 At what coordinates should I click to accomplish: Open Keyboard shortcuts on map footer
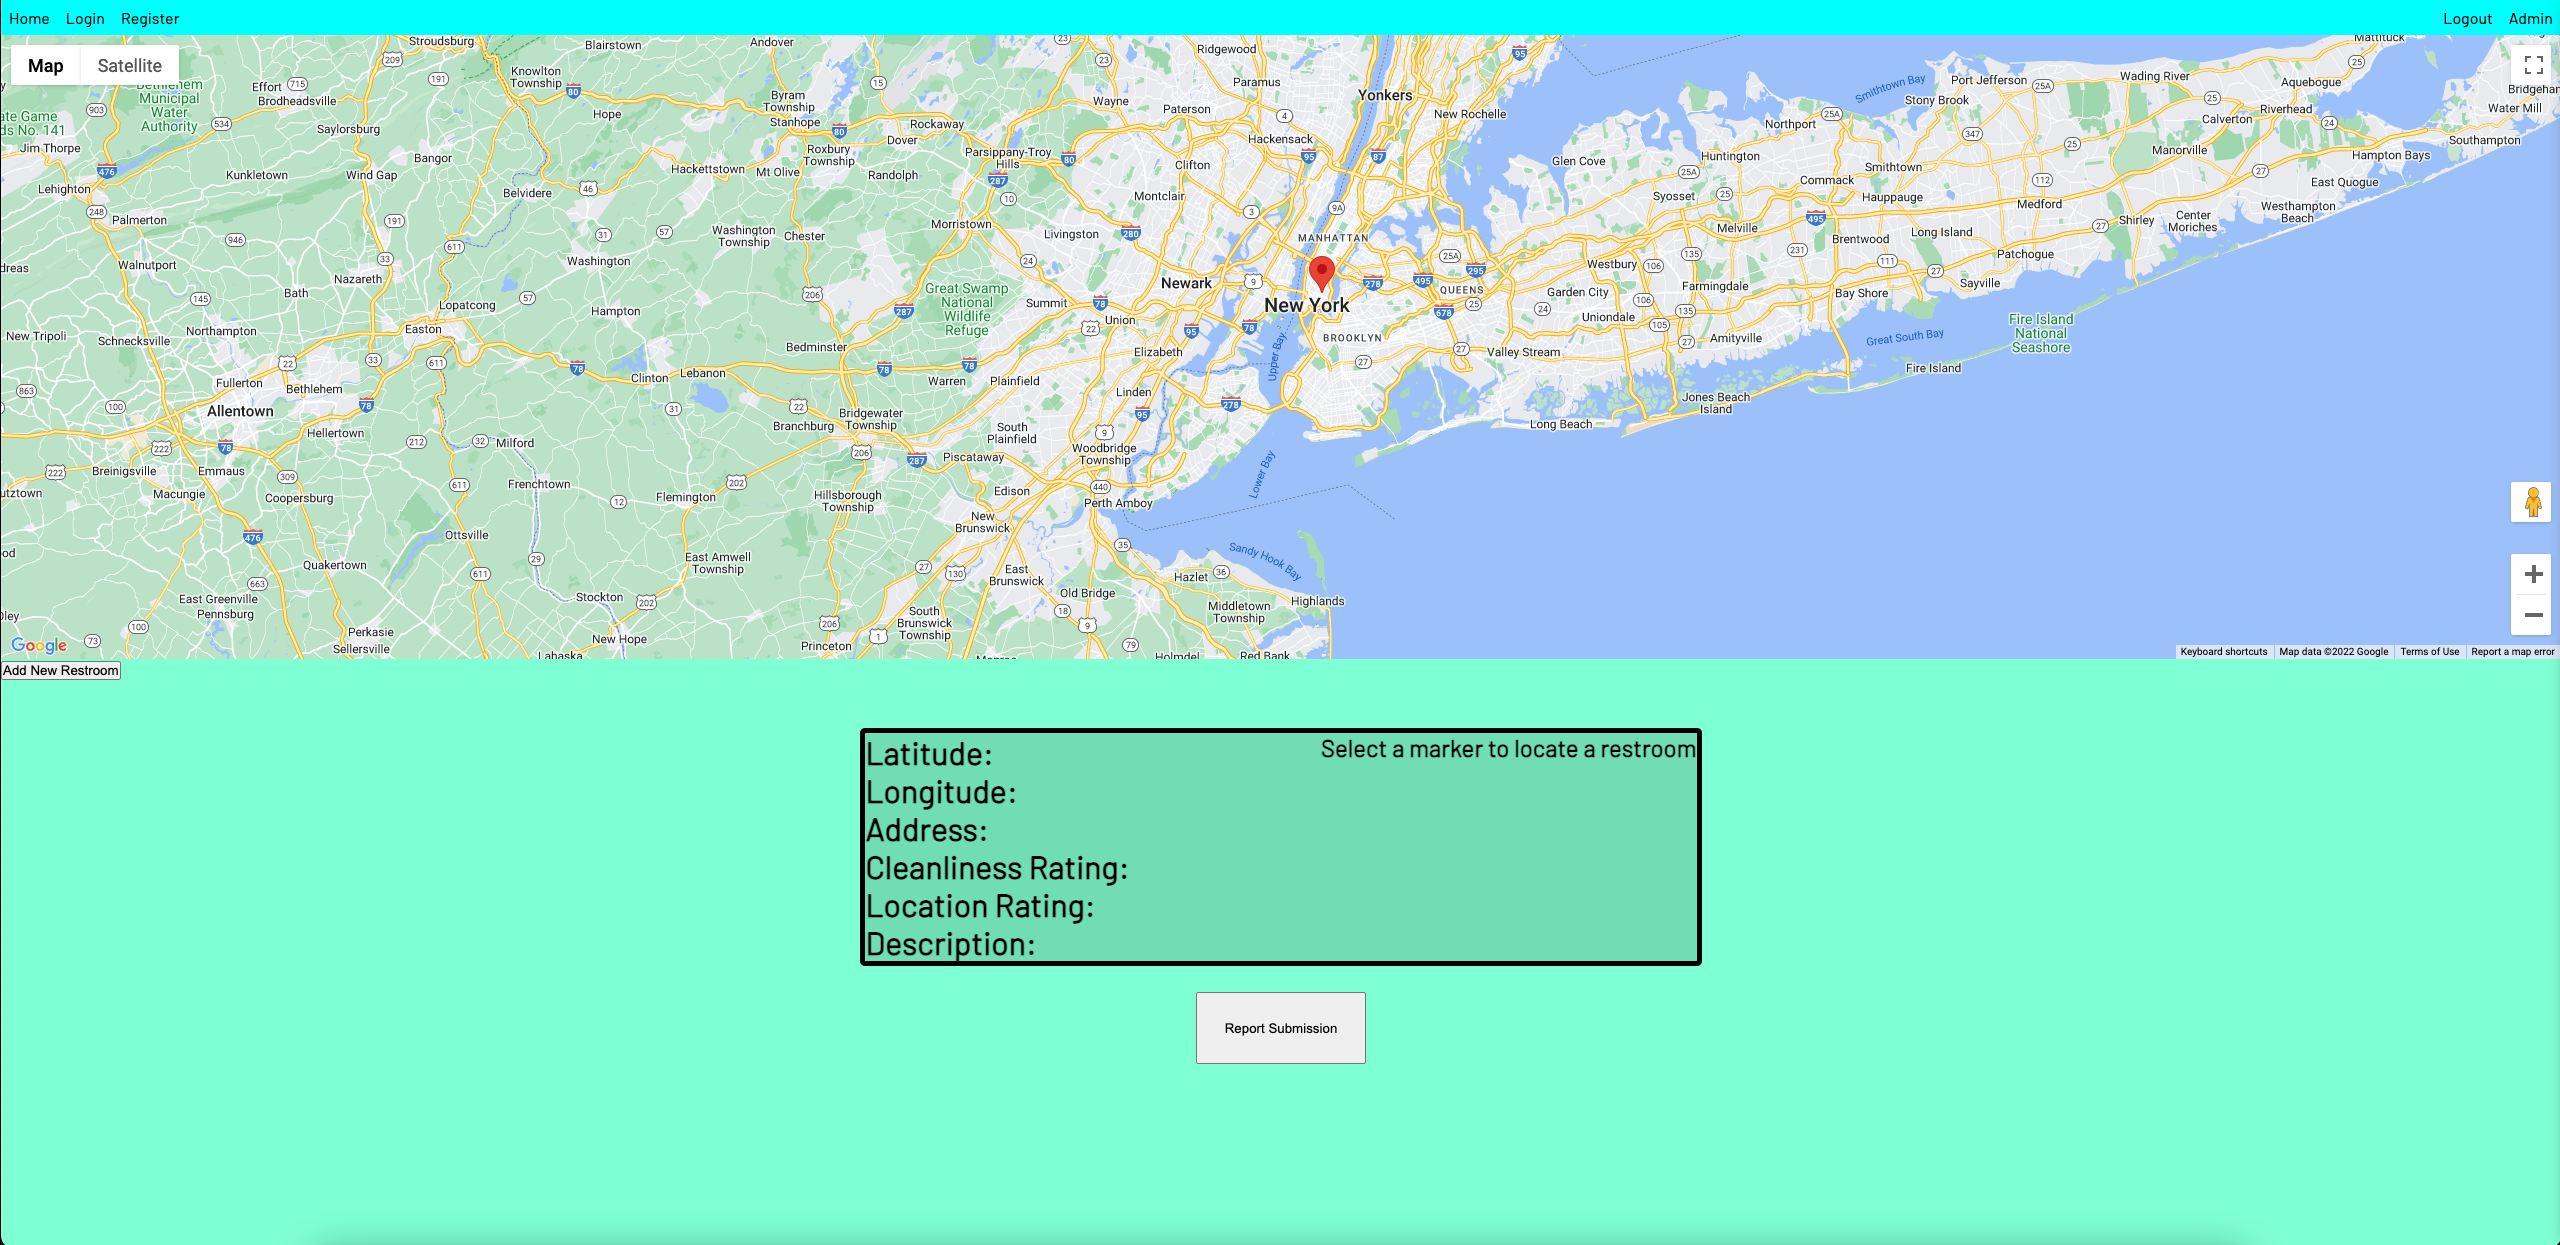[2223, 652]
